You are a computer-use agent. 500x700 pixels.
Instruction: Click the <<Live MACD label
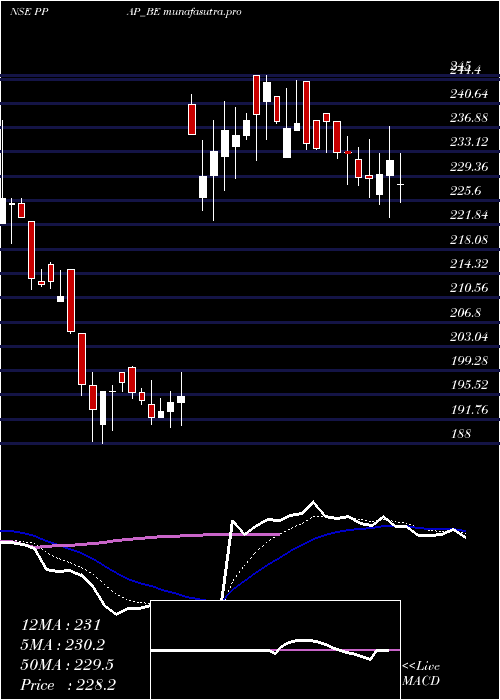421,674
